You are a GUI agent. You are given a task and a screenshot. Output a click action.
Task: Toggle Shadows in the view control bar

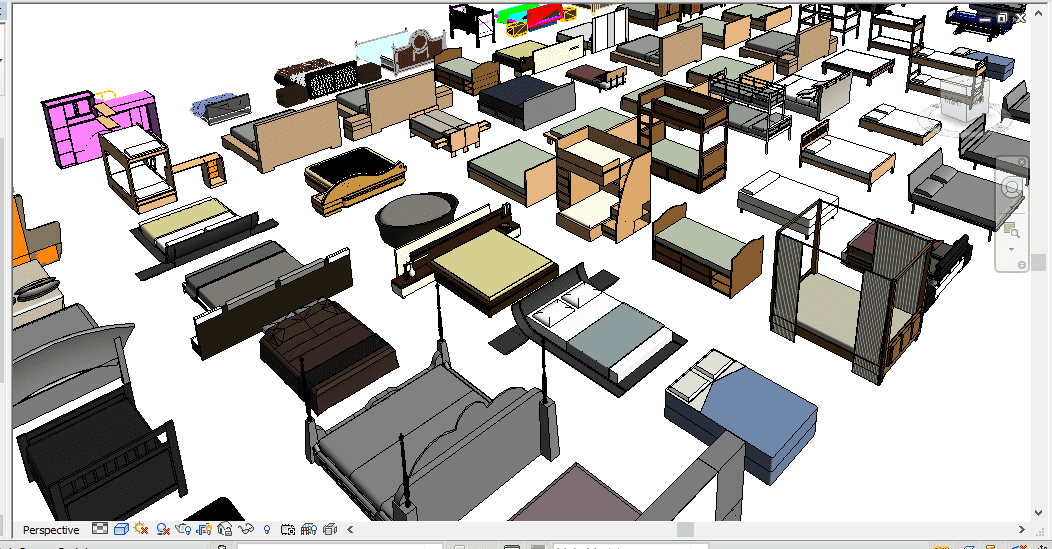(x=162, y=529)
